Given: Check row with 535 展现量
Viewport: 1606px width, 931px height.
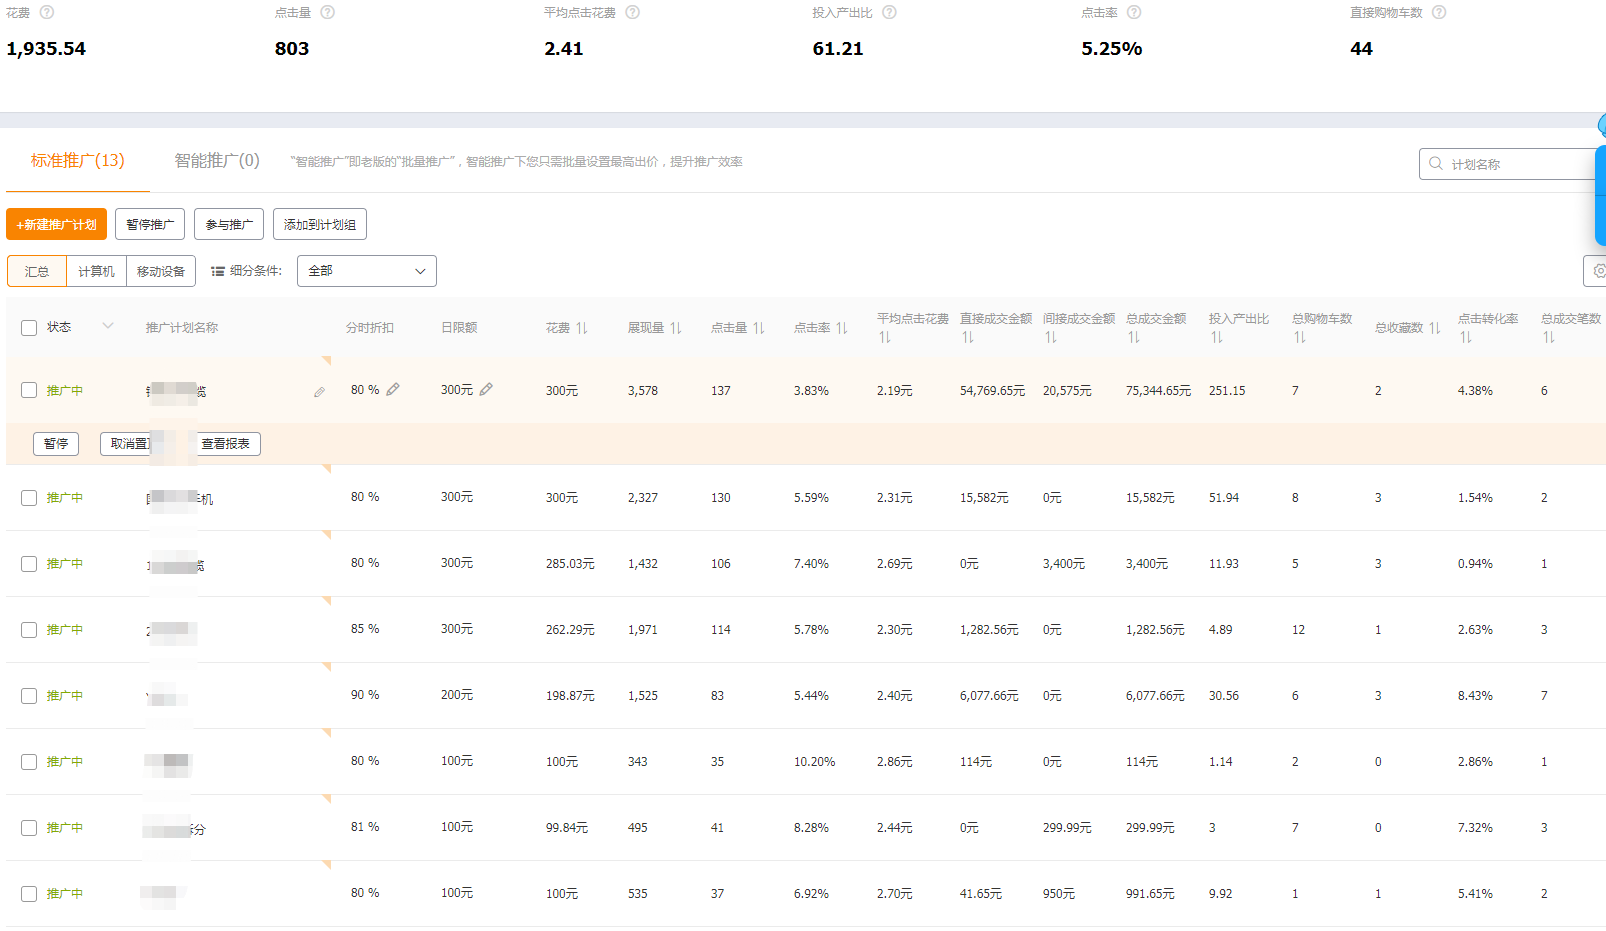Looking at the screenshot, I should click(x=29, y=894).
